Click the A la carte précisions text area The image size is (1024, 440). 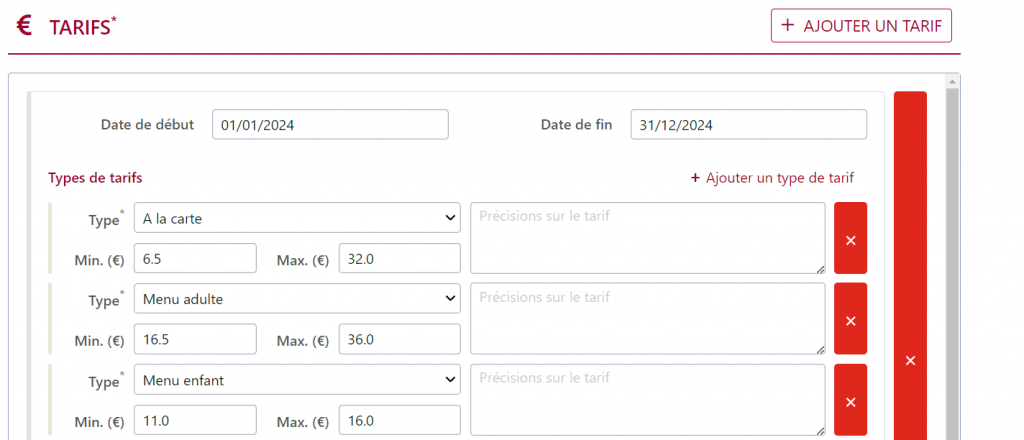pos(648,238)
